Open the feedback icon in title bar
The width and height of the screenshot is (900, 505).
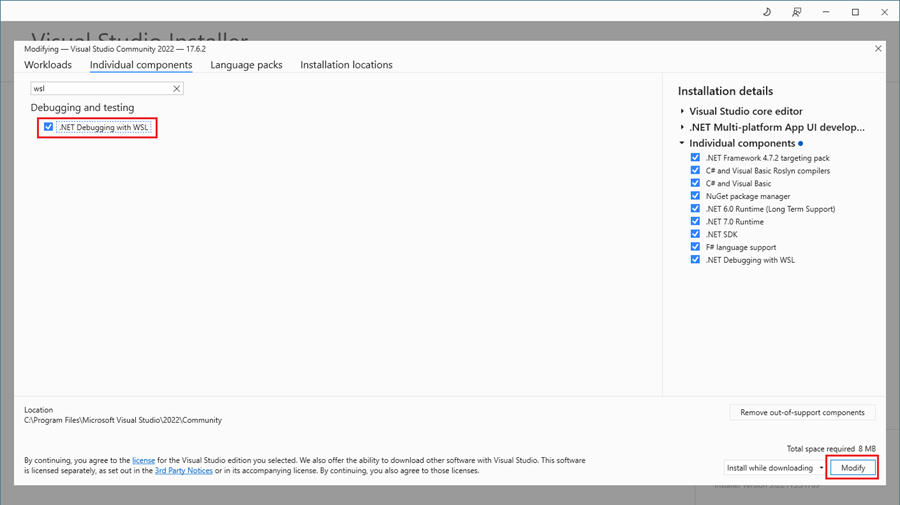(x=796, y=12)
